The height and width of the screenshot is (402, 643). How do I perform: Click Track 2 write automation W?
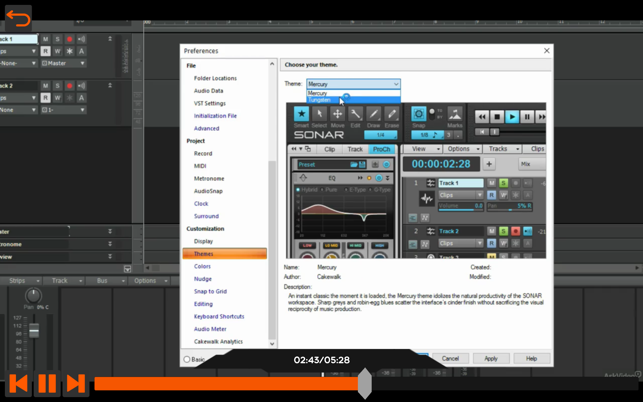tap(57, 98)
